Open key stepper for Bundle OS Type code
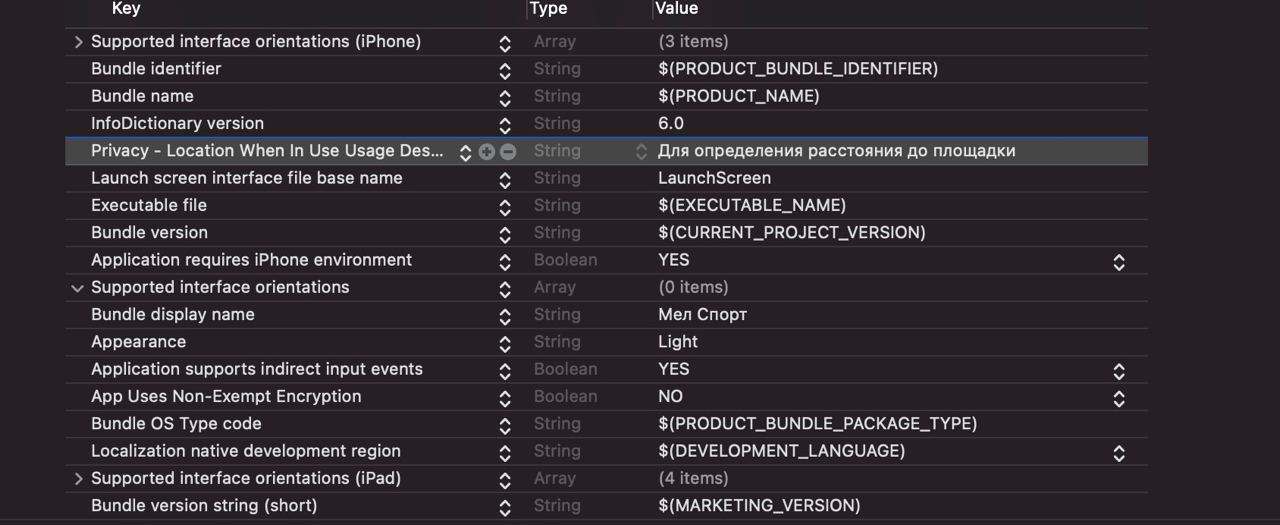This screenshot has width=1280, height=525. tap(505, 425)
